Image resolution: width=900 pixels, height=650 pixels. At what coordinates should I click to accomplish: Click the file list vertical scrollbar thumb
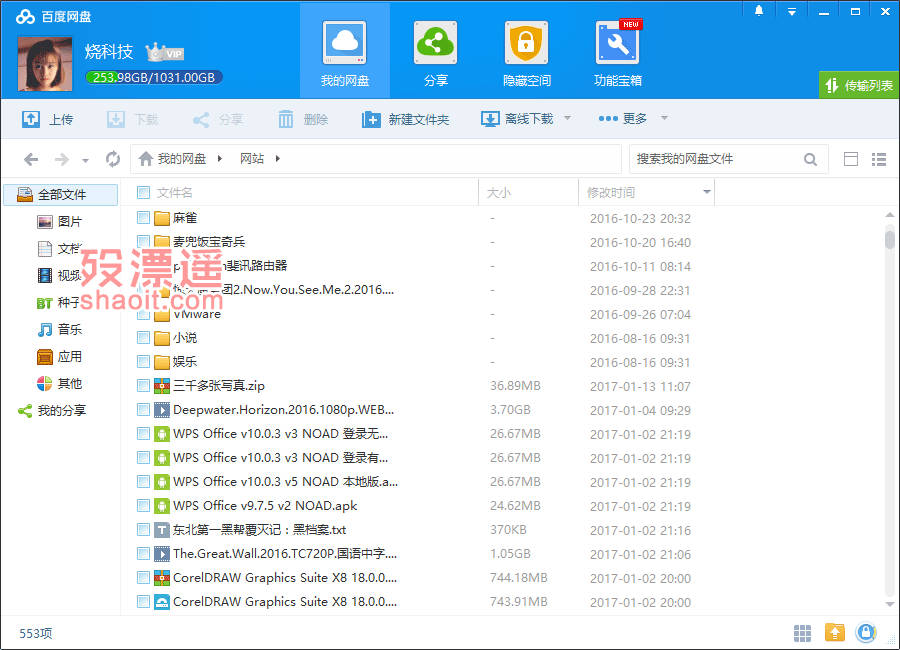tap(890, 238)
